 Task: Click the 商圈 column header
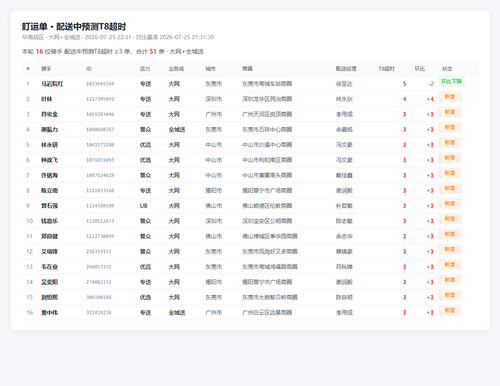pyautogui.click(x=247, y=69)
